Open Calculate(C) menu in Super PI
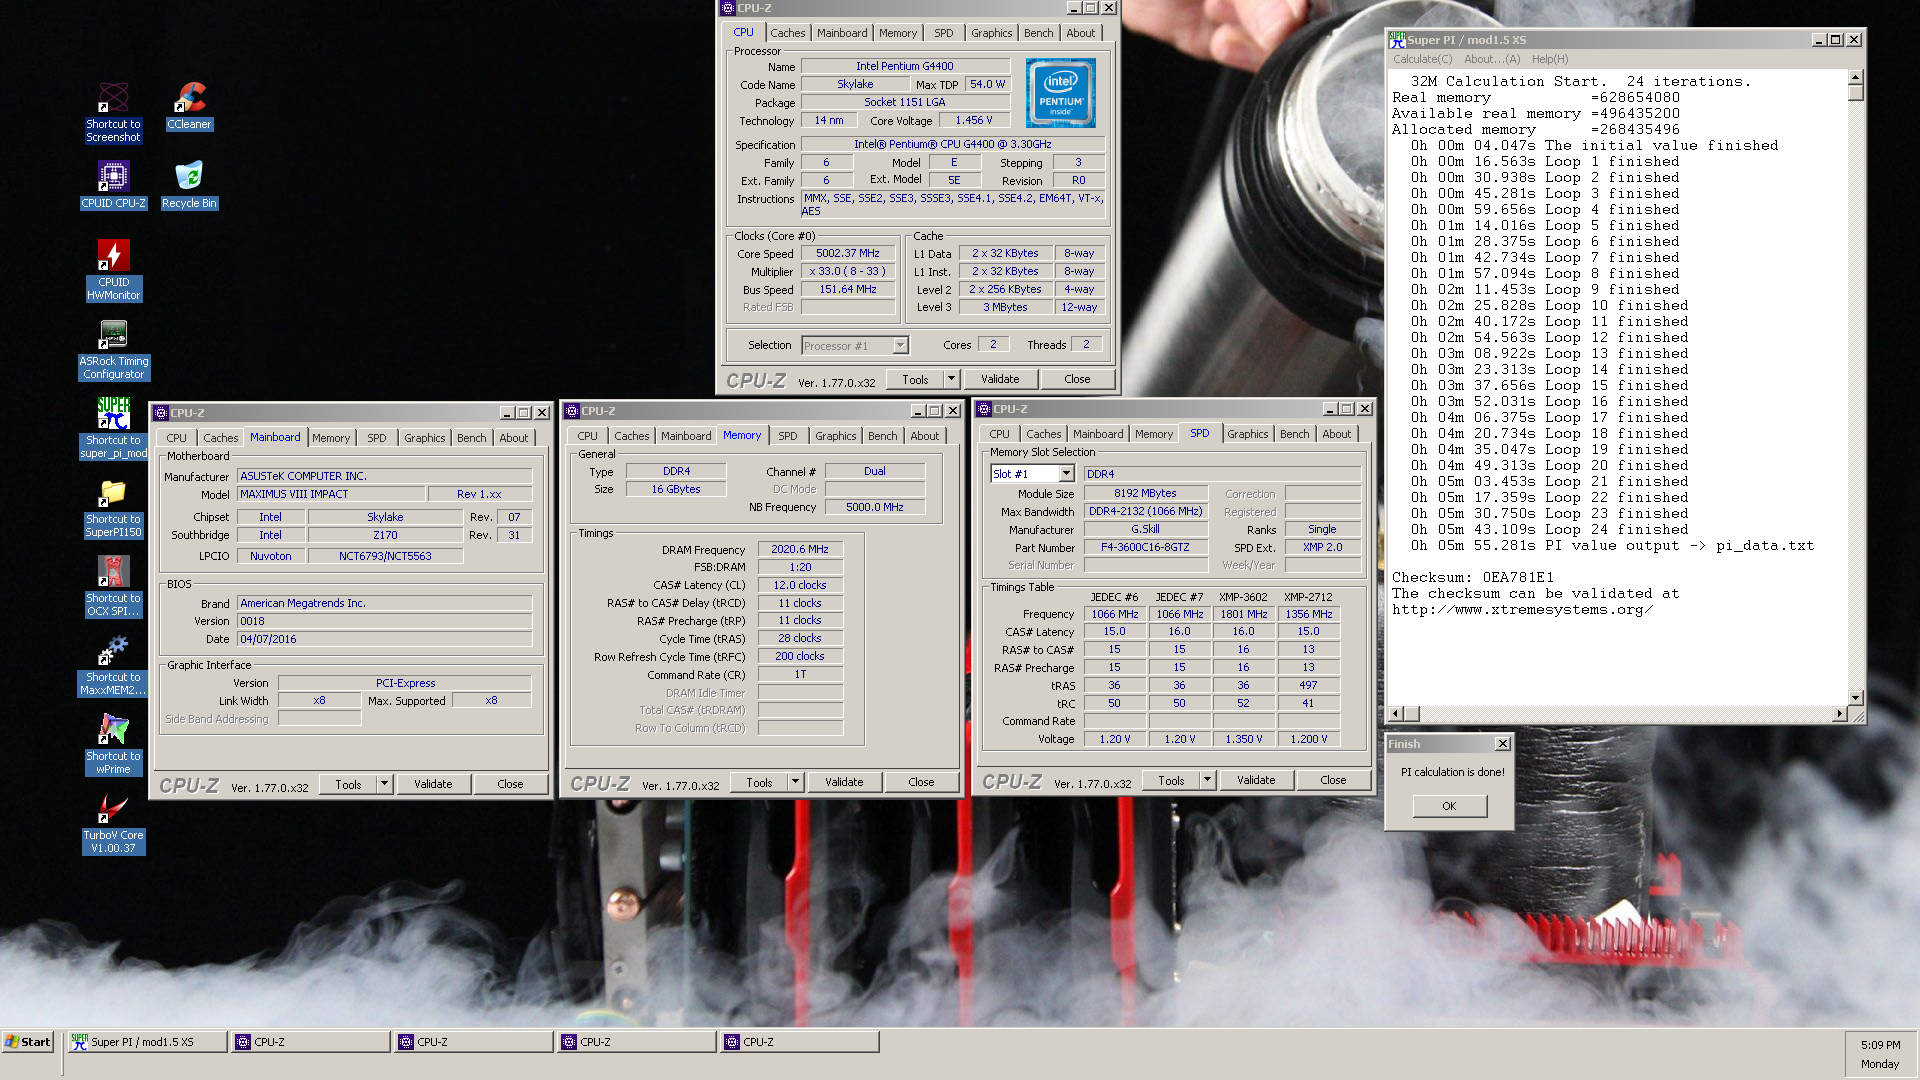 click(1422, 59)
